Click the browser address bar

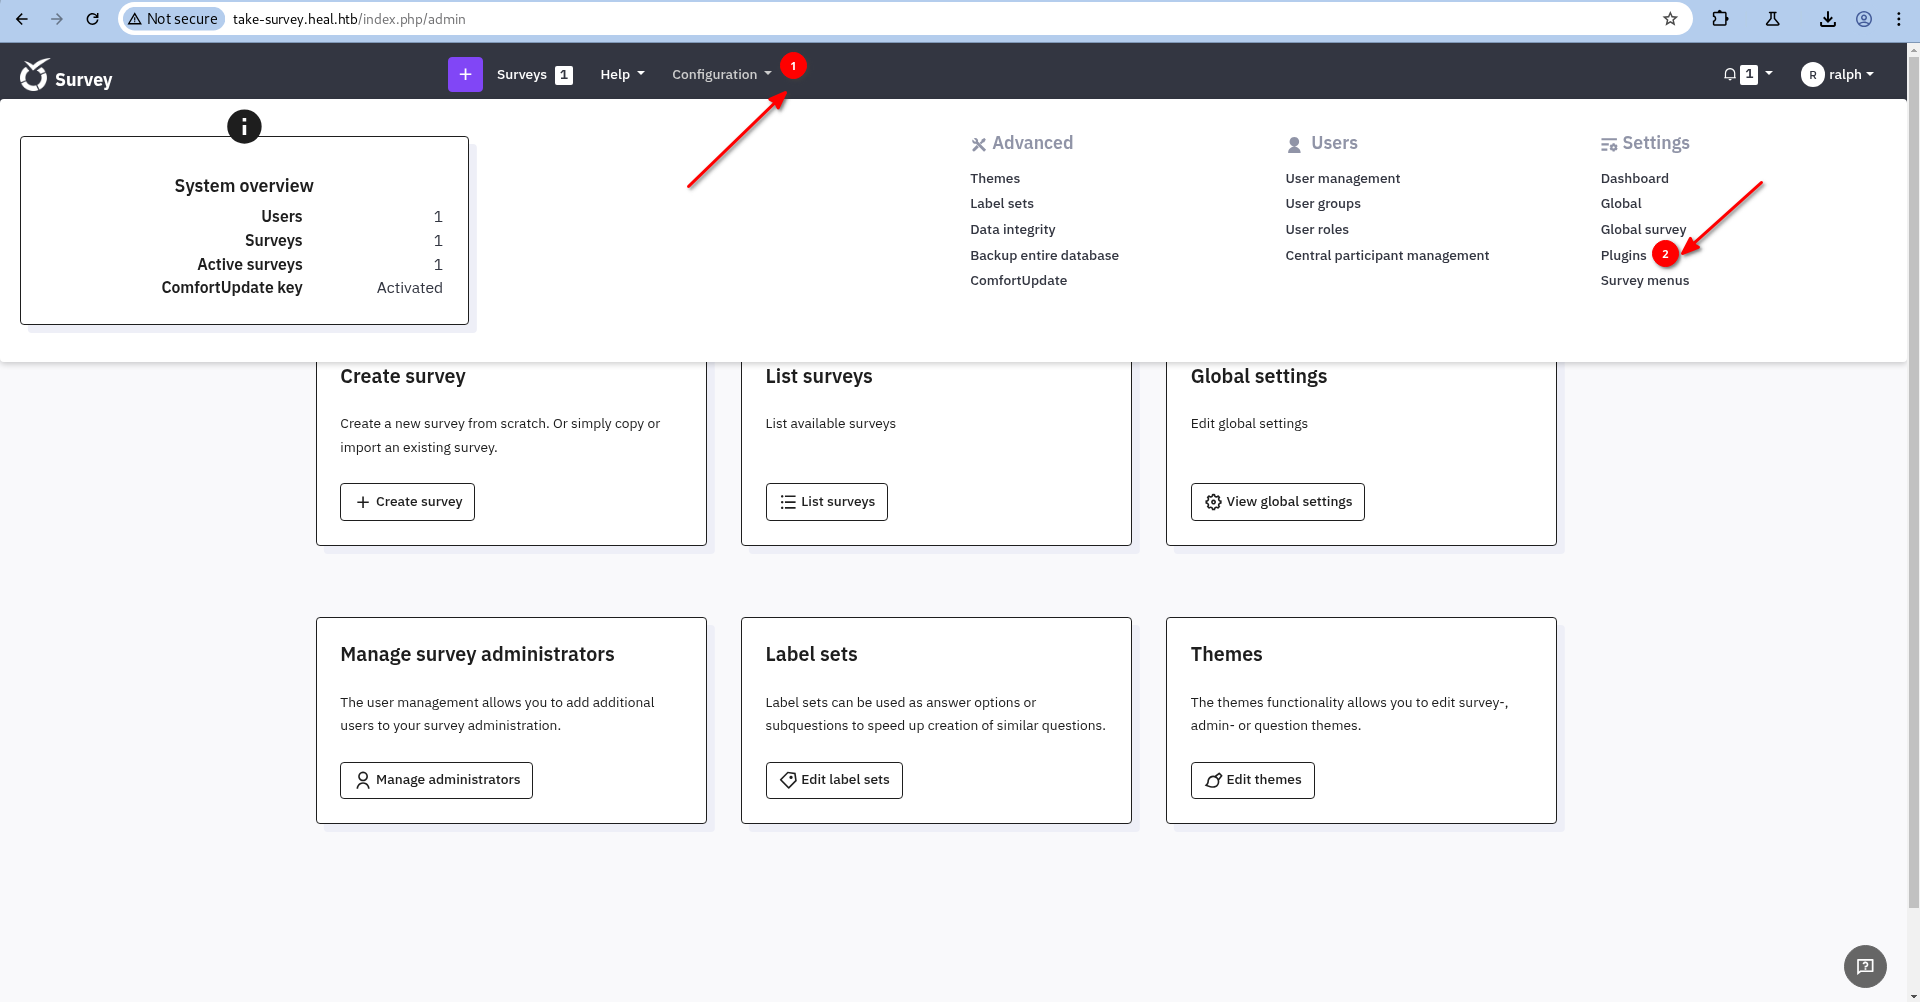point(900,19)
